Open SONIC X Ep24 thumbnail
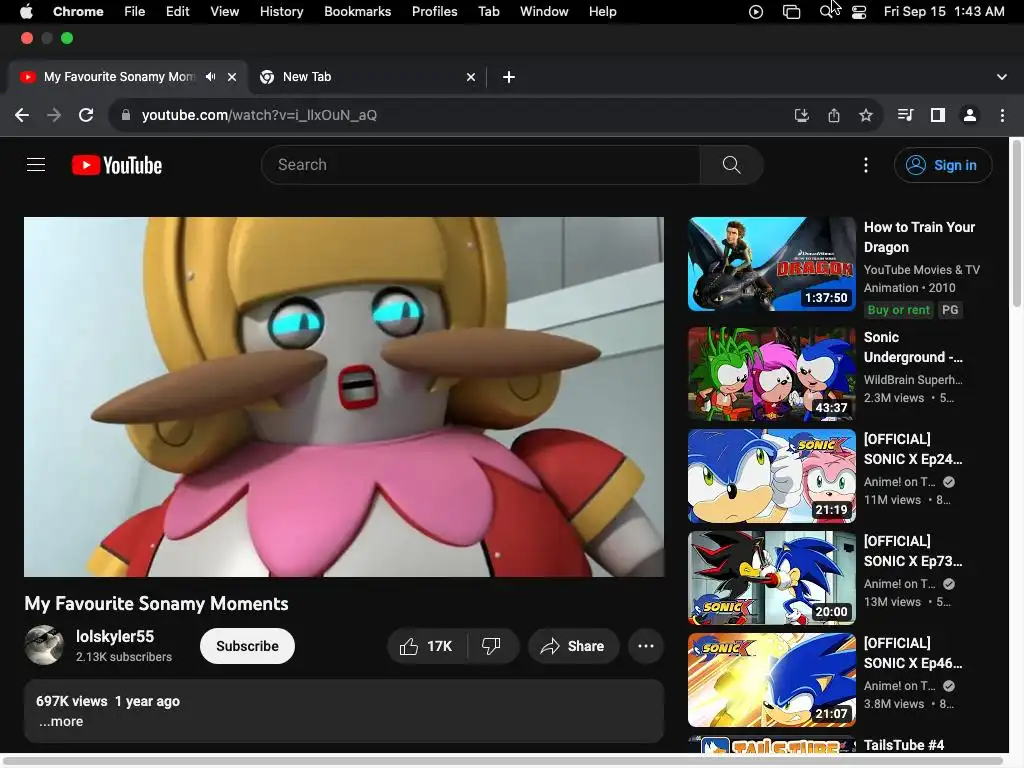The height and width of the screenshot is (768, 1024). tap(772, 476)
